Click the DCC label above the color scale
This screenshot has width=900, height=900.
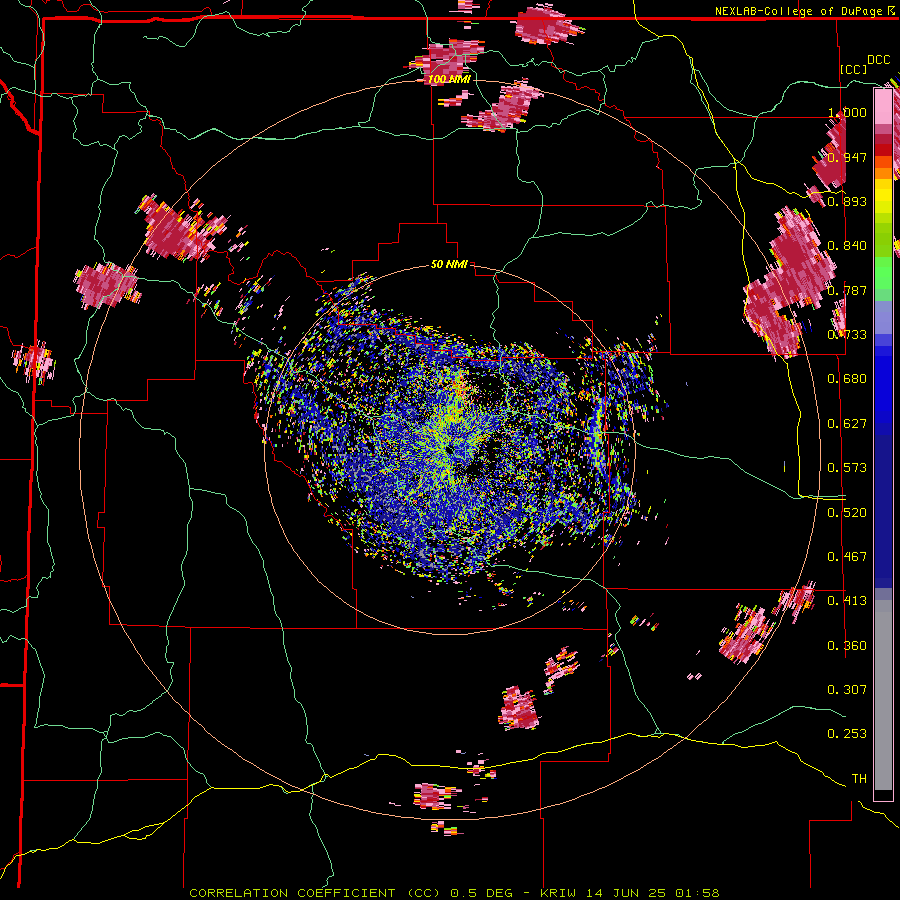(878, 60)
